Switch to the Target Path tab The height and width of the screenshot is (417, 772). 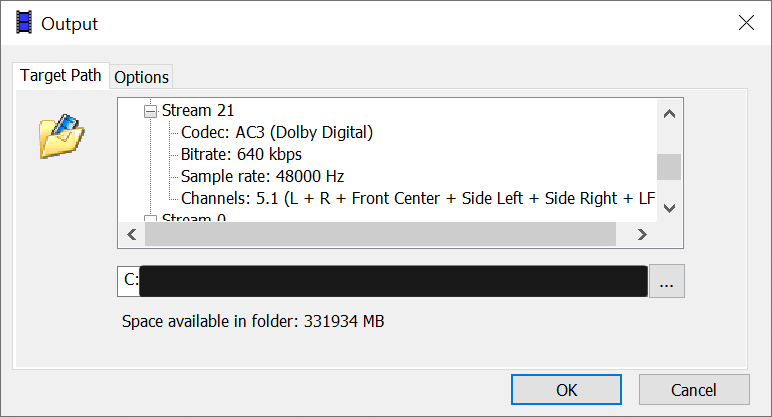click(61, 76)
